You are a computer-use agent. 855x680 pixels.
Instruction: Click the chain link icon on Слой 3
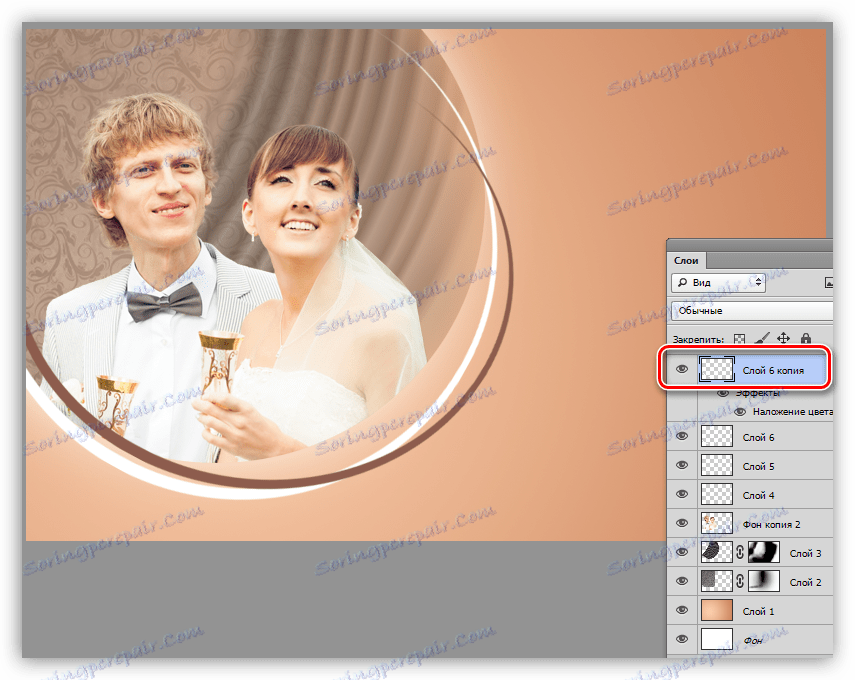pyautogui.click(x=739, y=552)
